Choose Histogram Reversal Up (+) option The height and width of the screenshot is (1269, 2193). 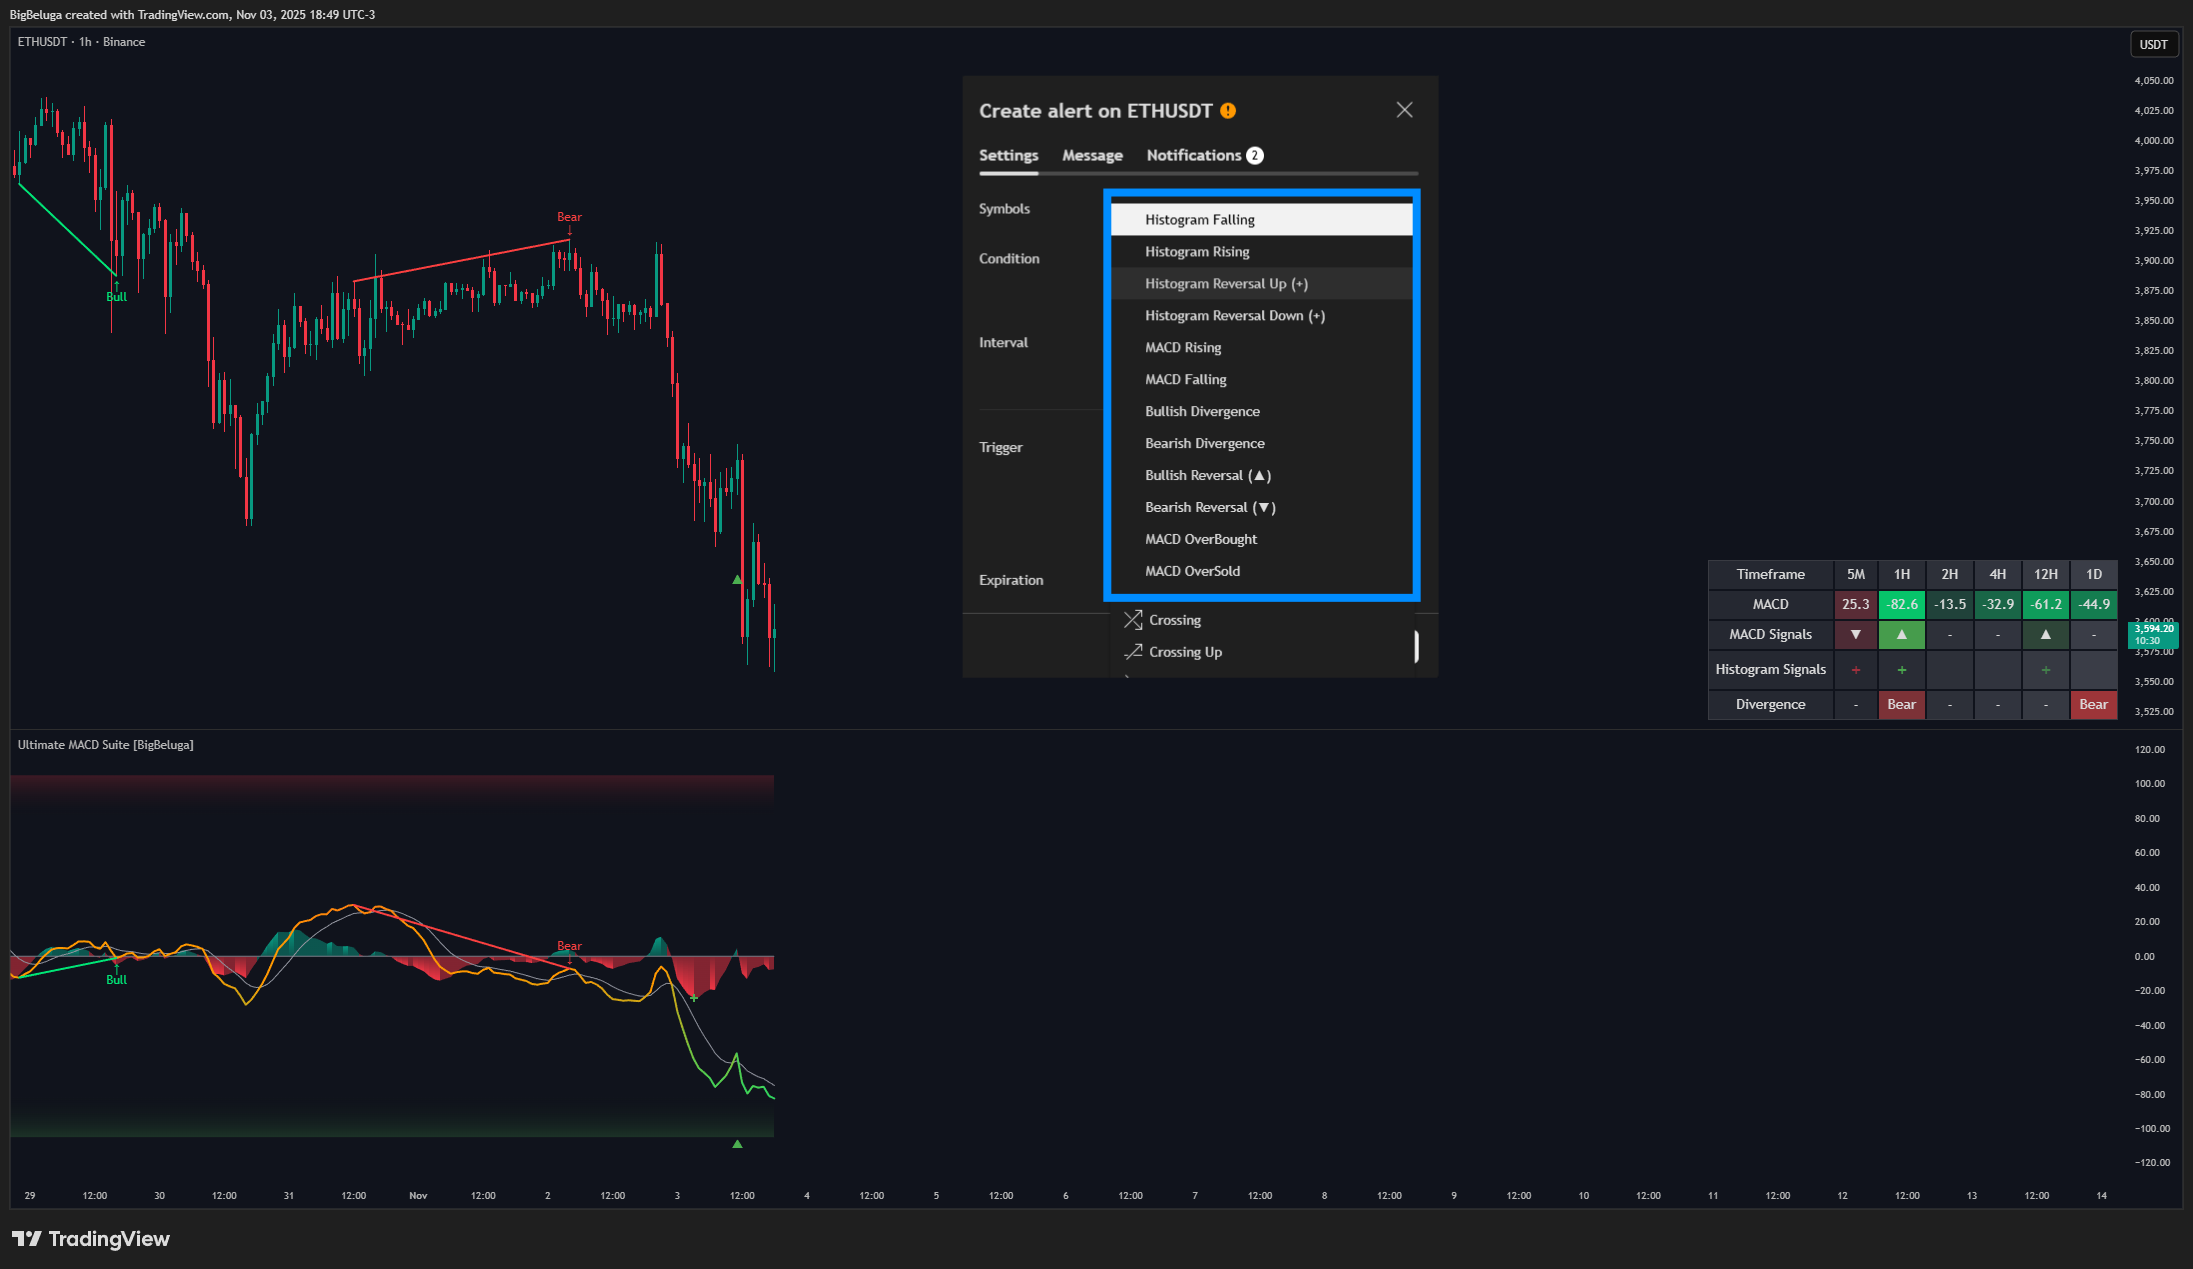click(1262, 284)
